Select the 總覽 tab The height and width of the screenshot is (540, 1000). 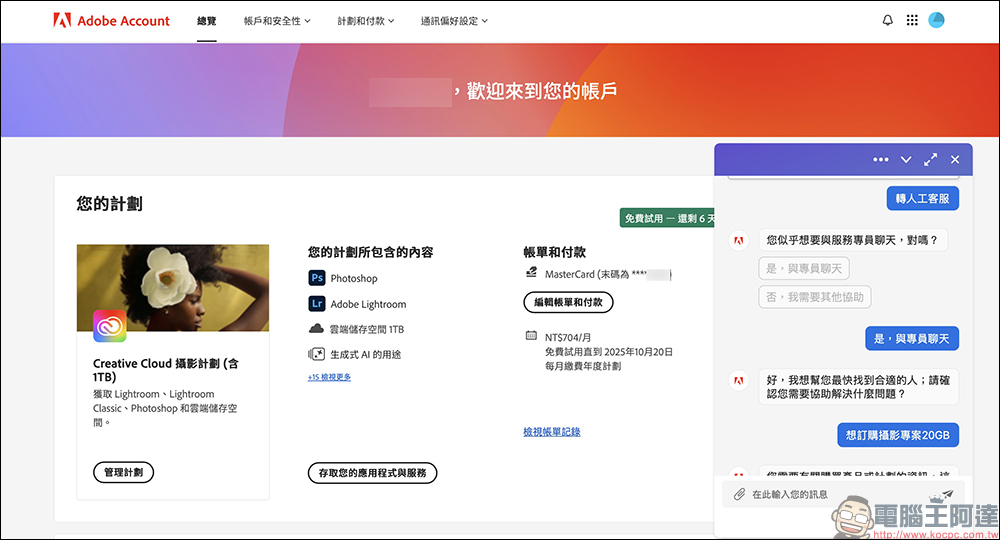(207, 20)
